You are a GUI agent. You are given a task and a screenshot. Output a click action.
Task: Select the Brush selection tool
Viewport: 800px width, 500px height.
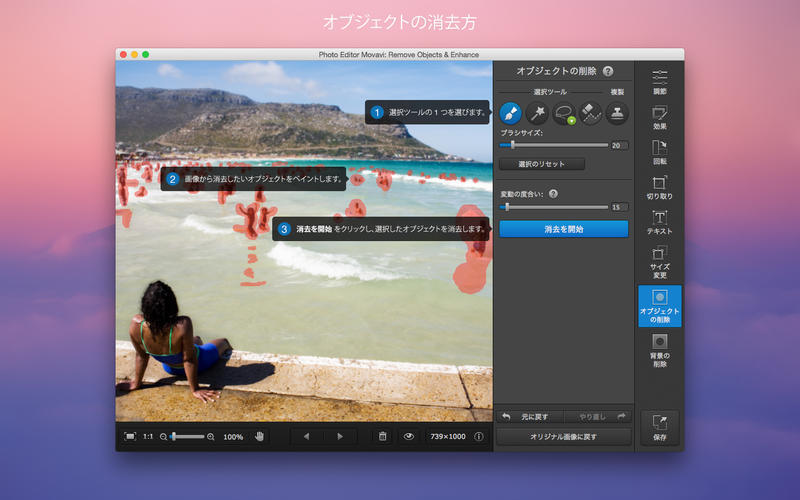(x=510, y=113)
